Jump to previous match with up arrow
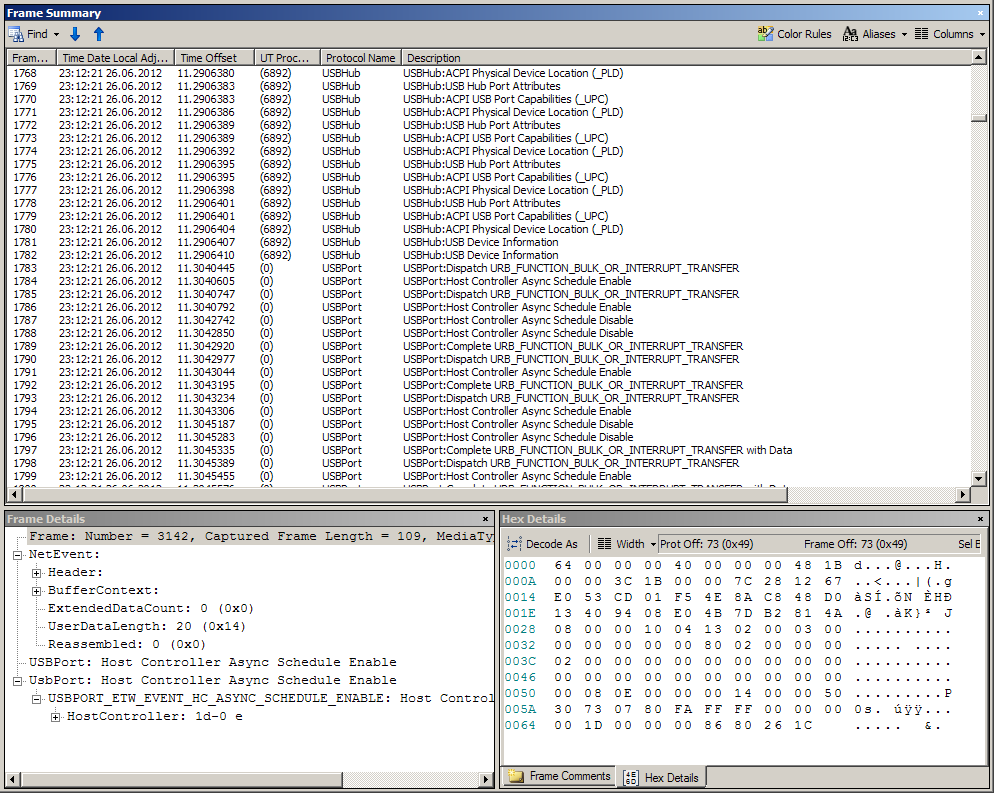Screen dimensions: 994x793 click(x=98, y=34)
